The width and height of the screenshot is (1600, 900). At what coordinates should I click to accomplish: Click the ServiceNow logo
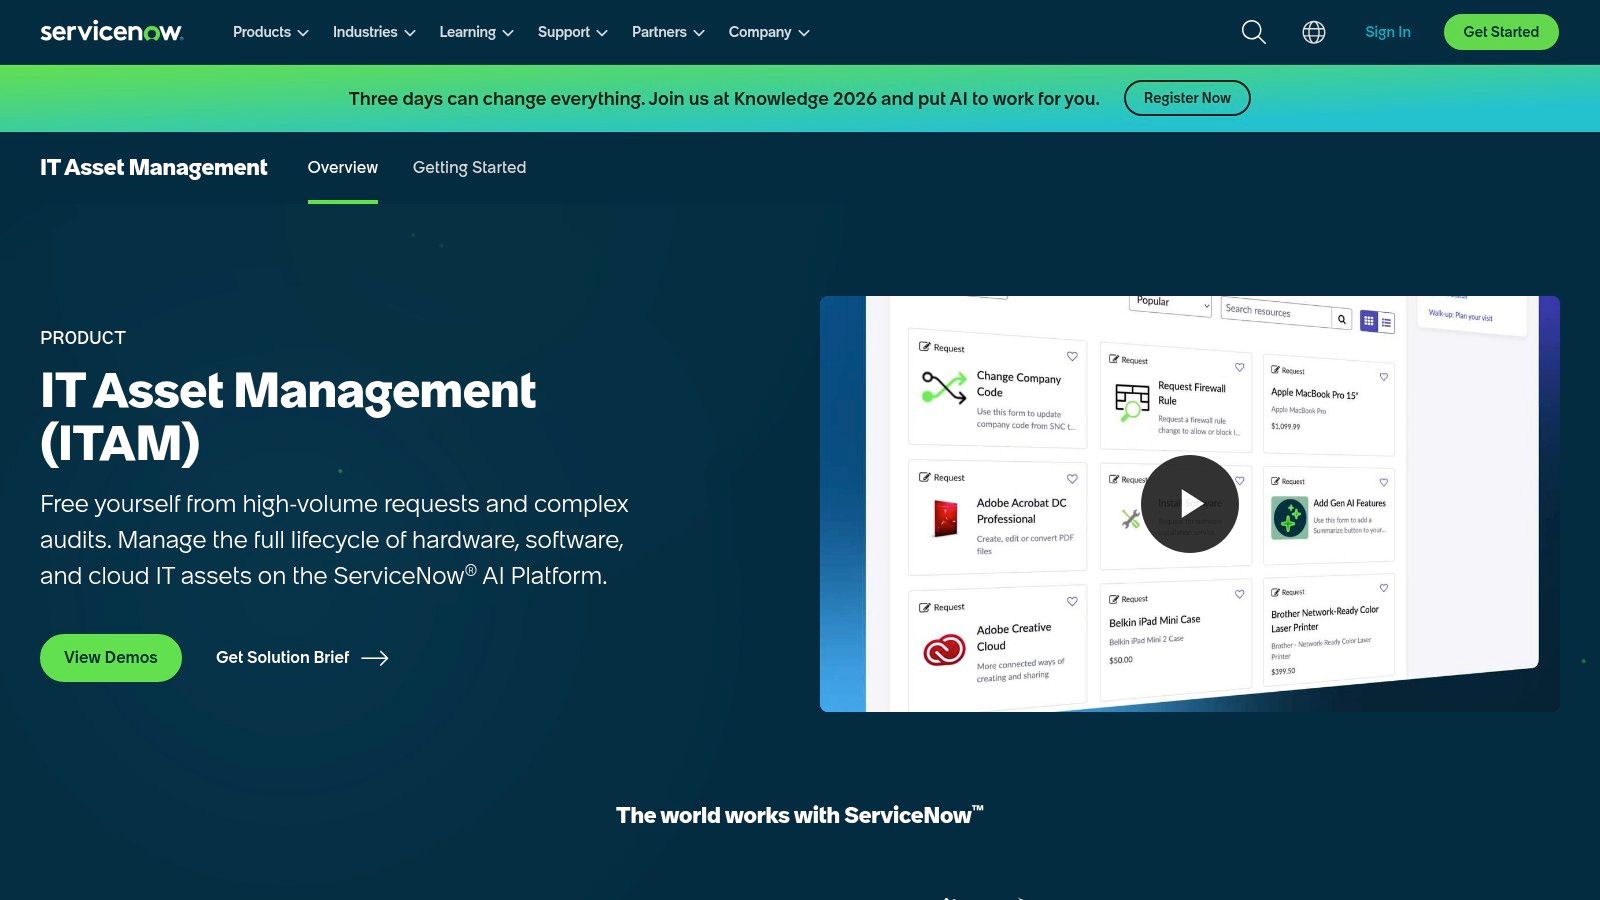click(x=111, y=32)
